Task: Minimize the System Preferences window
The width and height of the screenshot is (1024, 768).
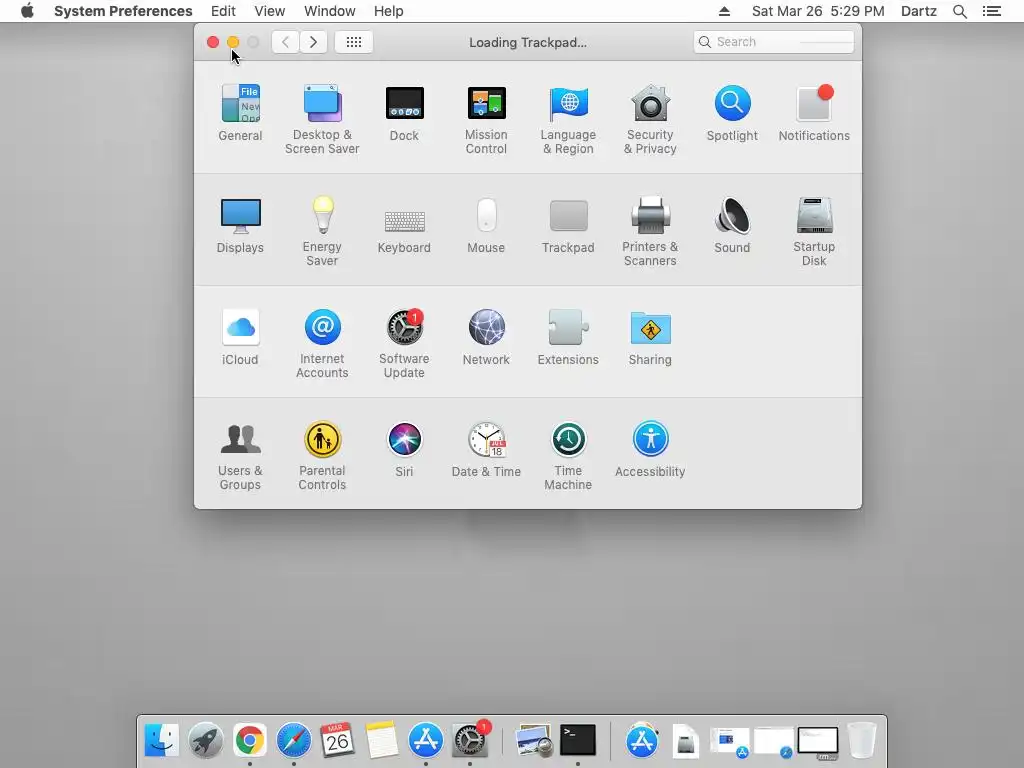Action: click(232, 42)
